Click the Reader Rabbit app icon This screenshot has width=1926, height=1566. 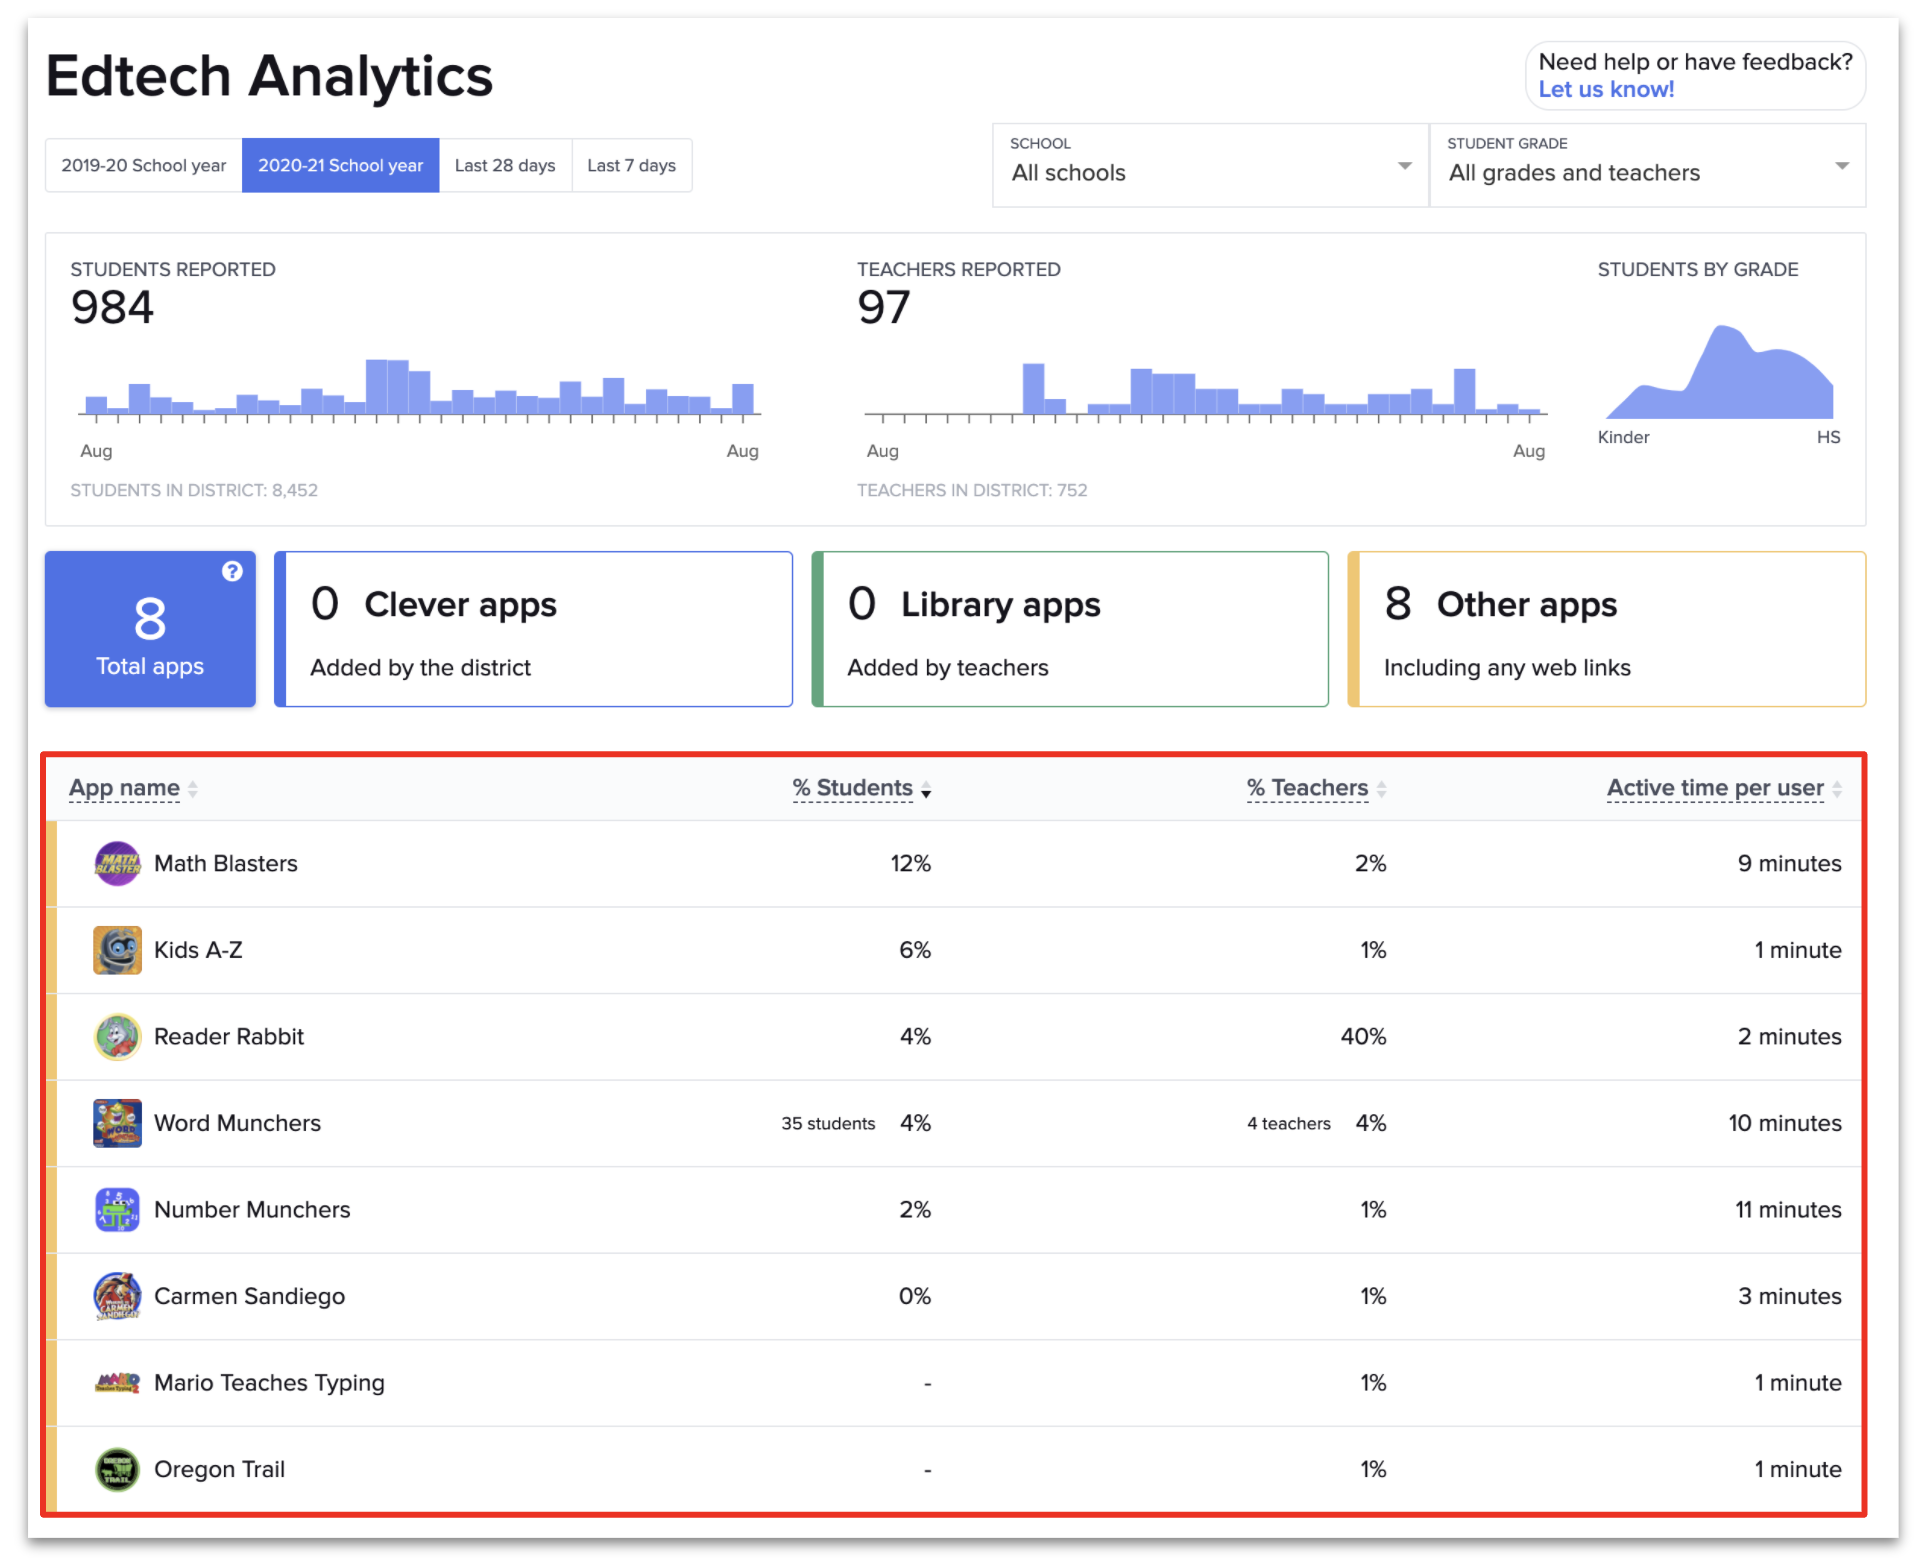tap(117, 1036)
